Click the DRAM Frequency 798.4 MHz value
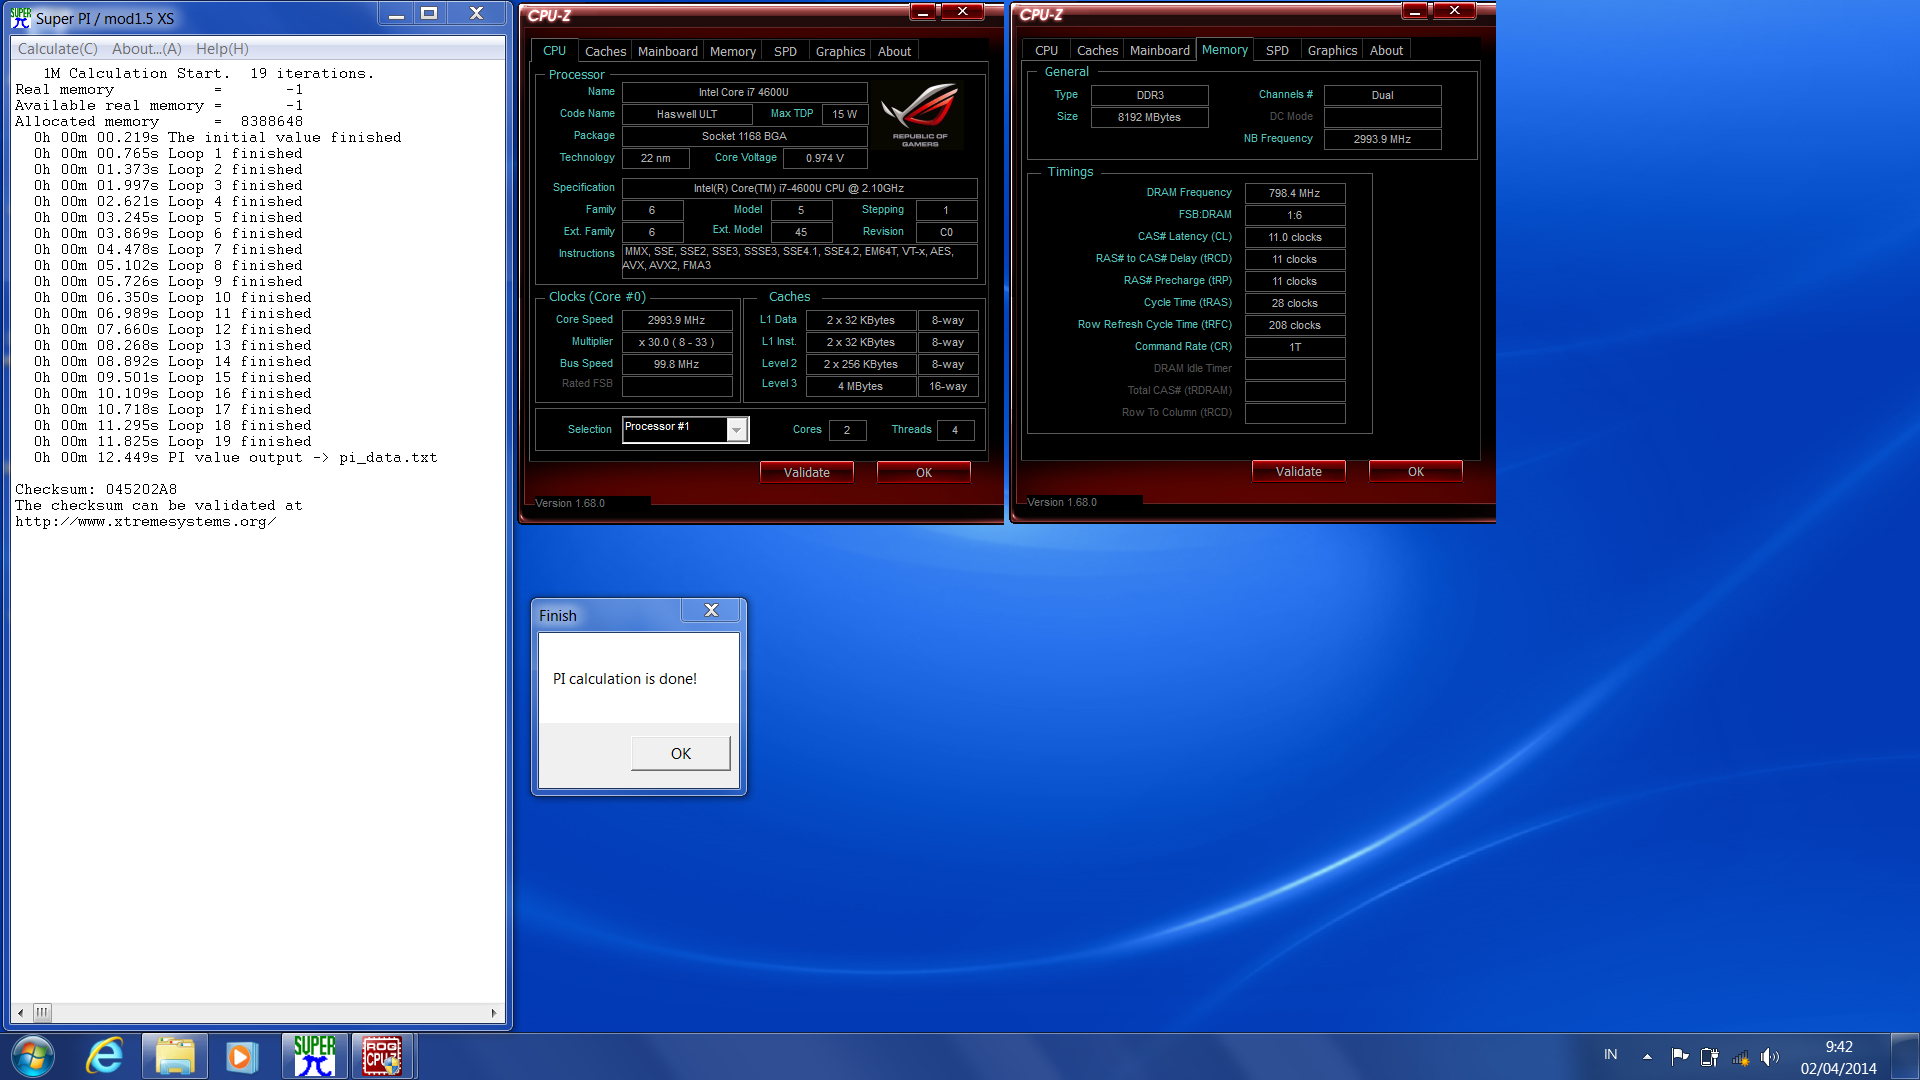Screen dimensions: 1920x1080 click(x=1295, y=193)
